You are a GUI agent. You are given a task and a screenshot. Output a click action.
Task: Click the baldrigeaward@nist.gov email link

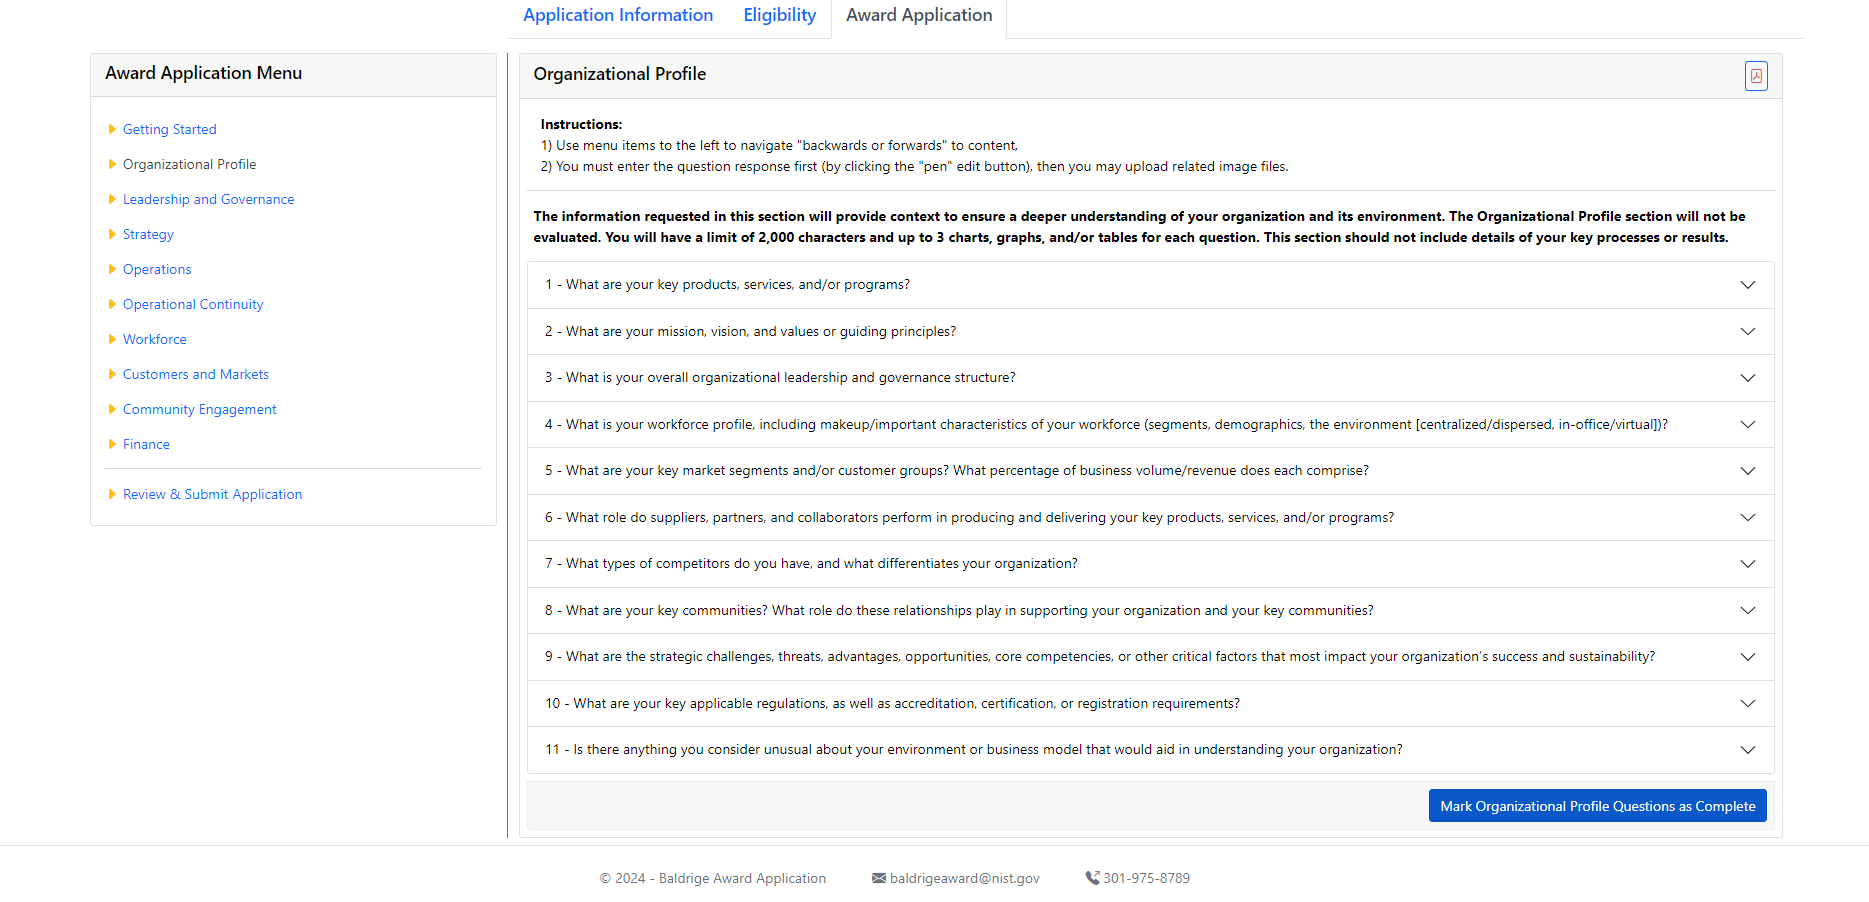964,878
